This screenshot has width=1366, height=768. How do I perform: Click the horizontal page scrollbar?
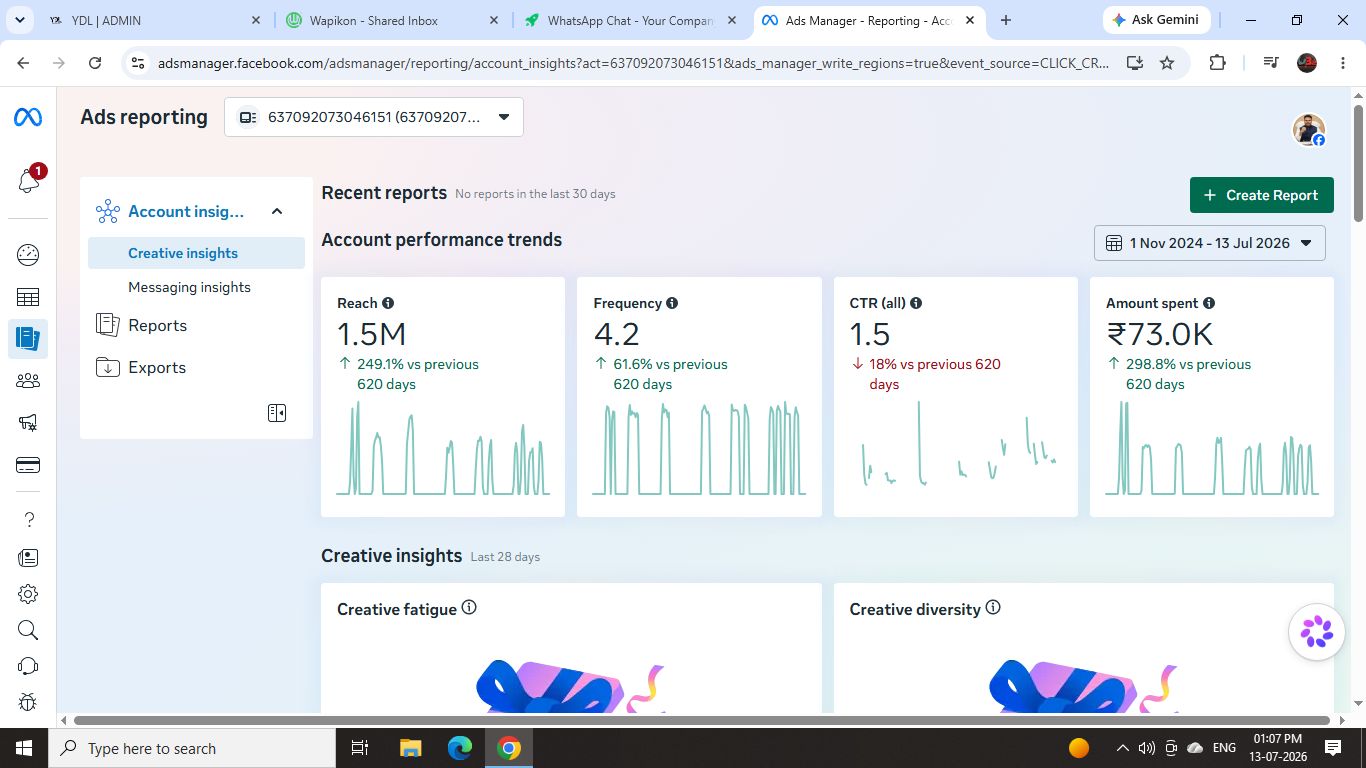point(701,720)
